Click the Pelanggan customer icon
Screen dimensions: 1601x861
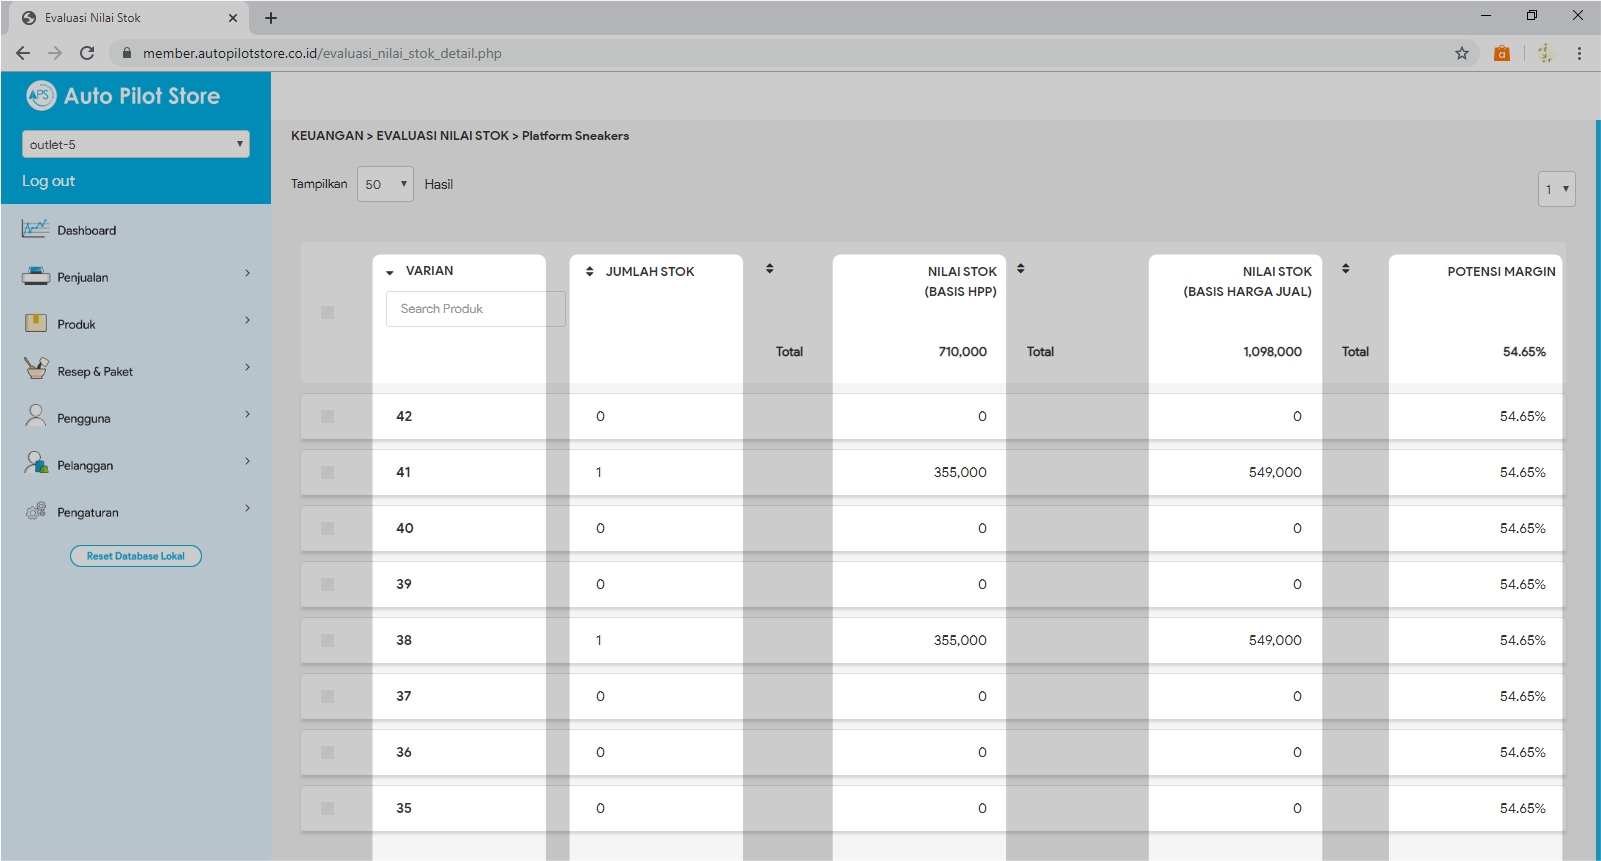[35, 463]
